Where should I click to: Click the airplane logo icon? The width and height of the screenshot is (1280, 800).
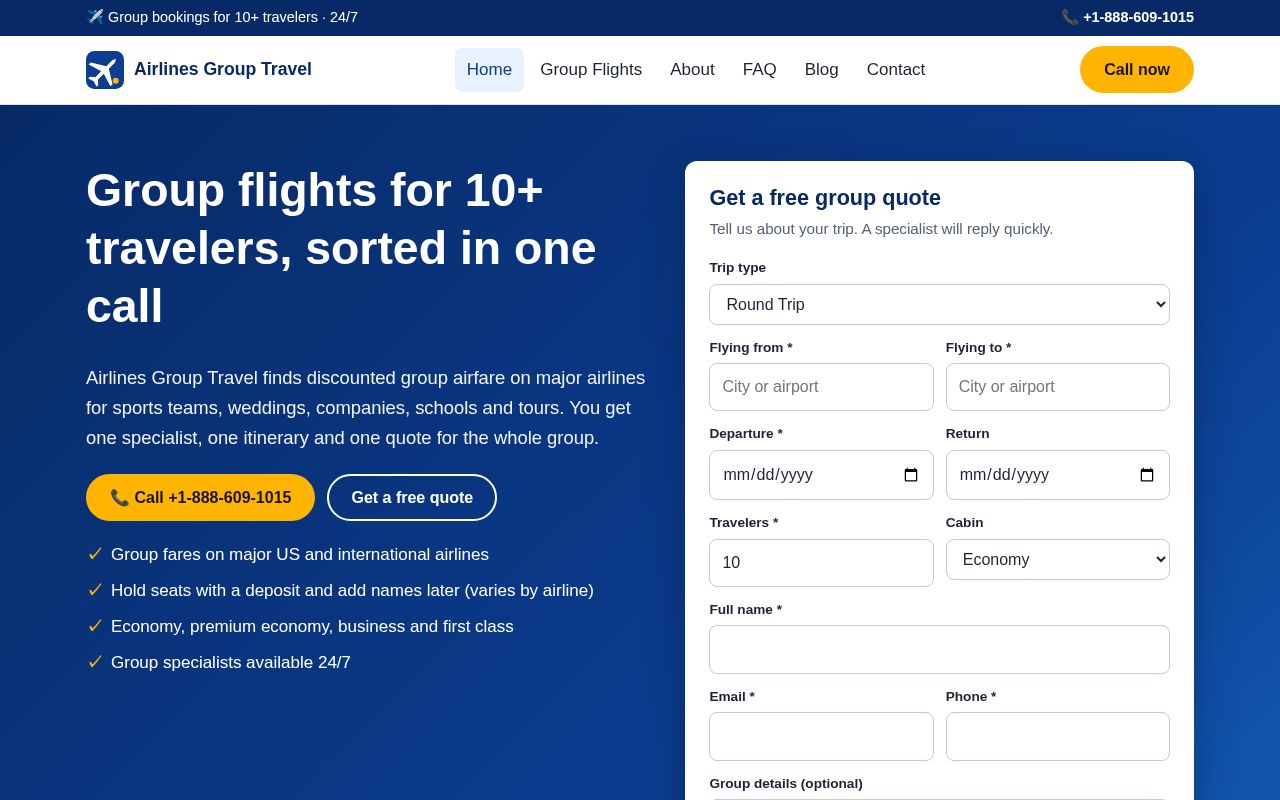[105, 70]
